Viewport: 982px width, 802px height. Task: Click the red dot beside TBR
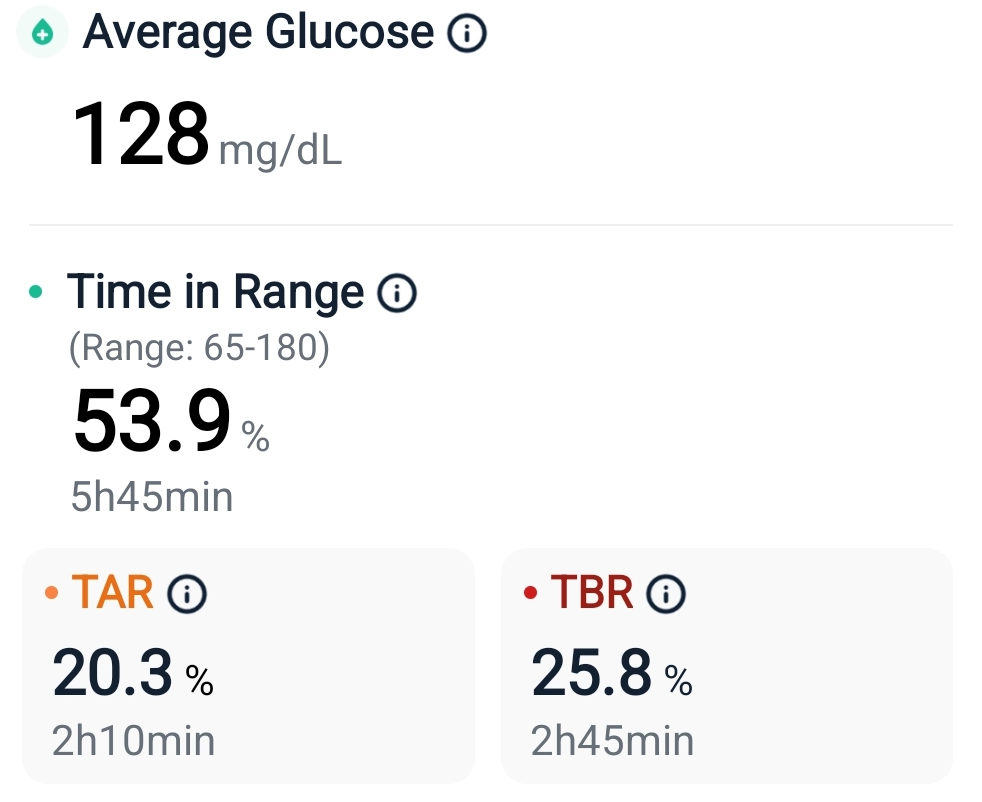530,594
